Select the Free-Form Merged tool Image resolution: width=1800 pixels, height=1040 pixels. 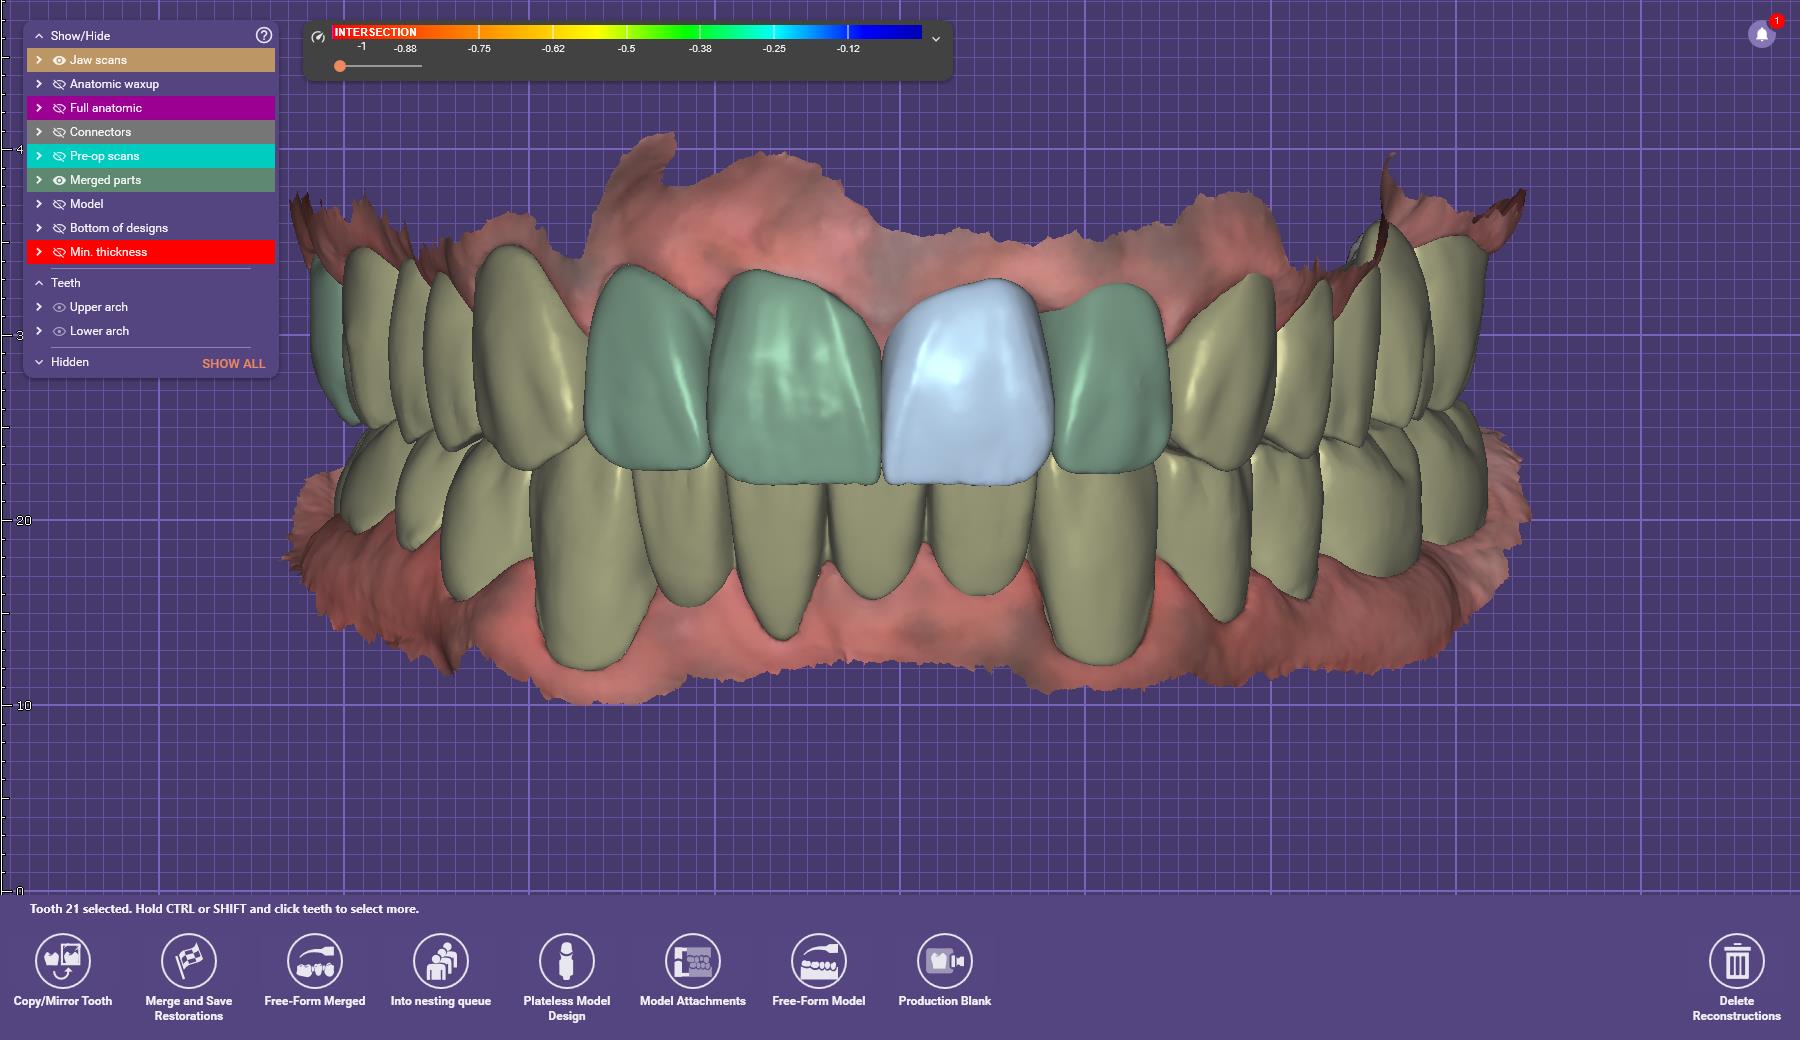(315, 961)
